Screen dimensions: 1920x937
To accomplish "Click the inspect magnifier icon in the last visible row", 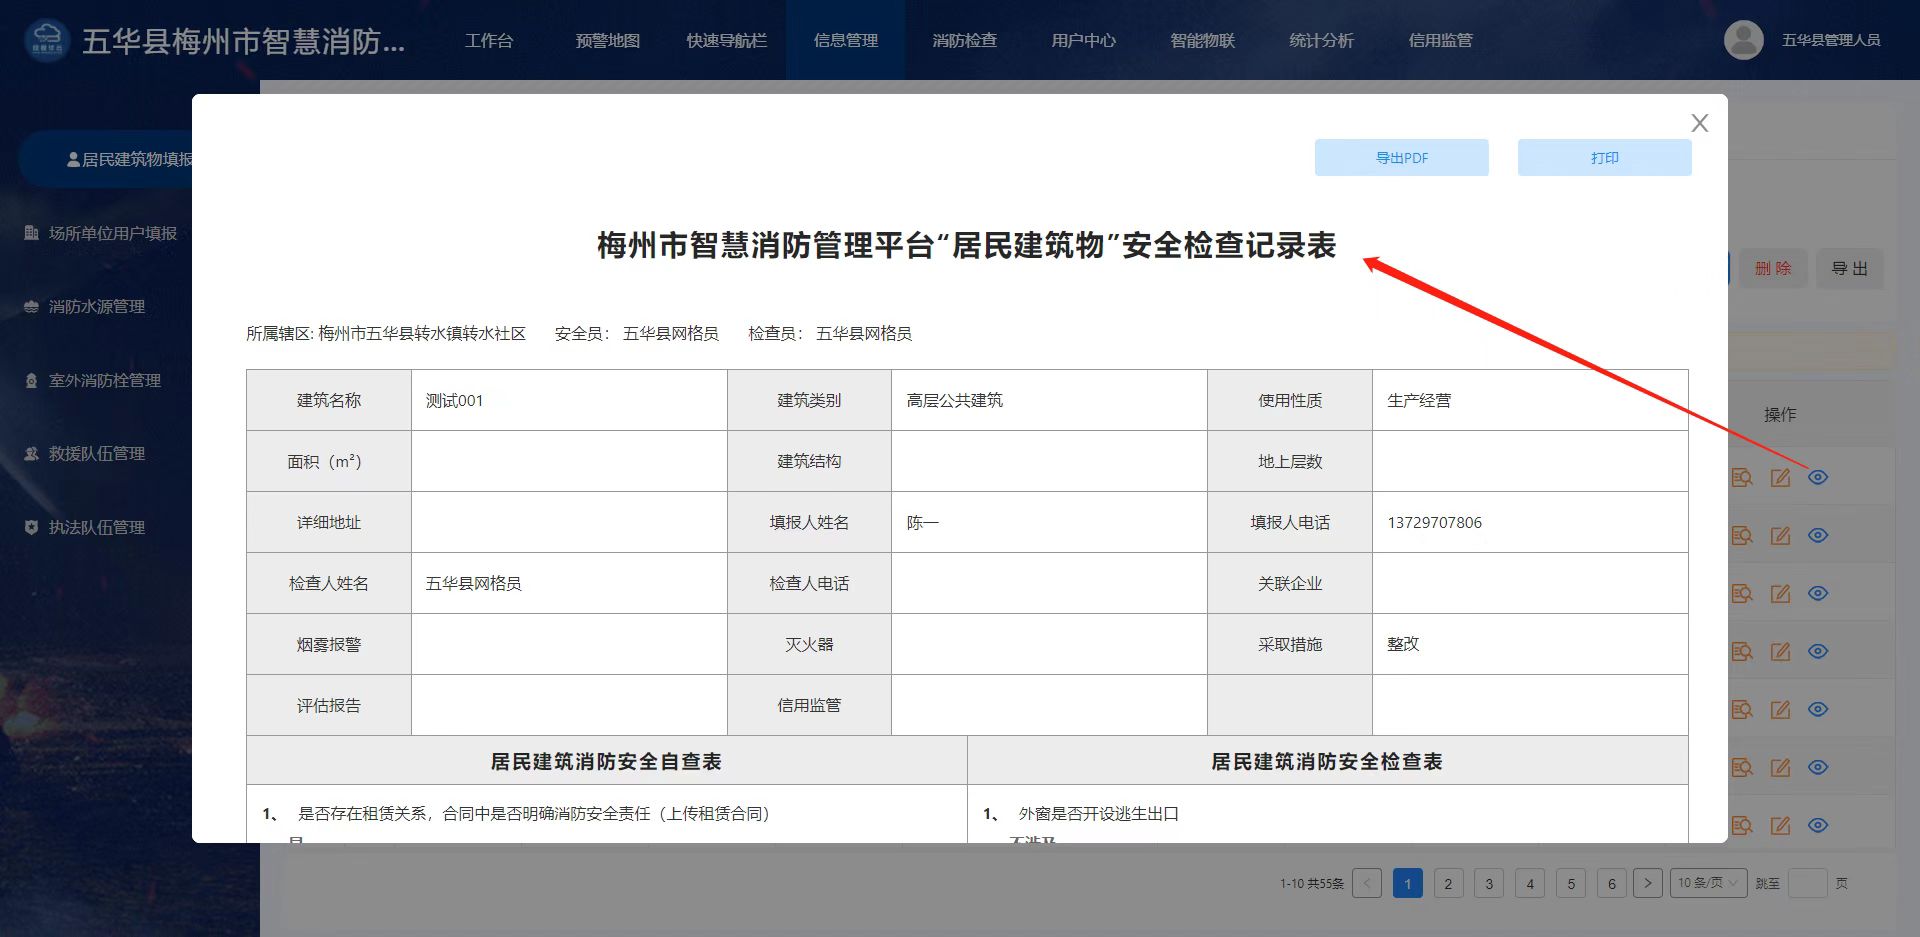I will [1741, 825].
